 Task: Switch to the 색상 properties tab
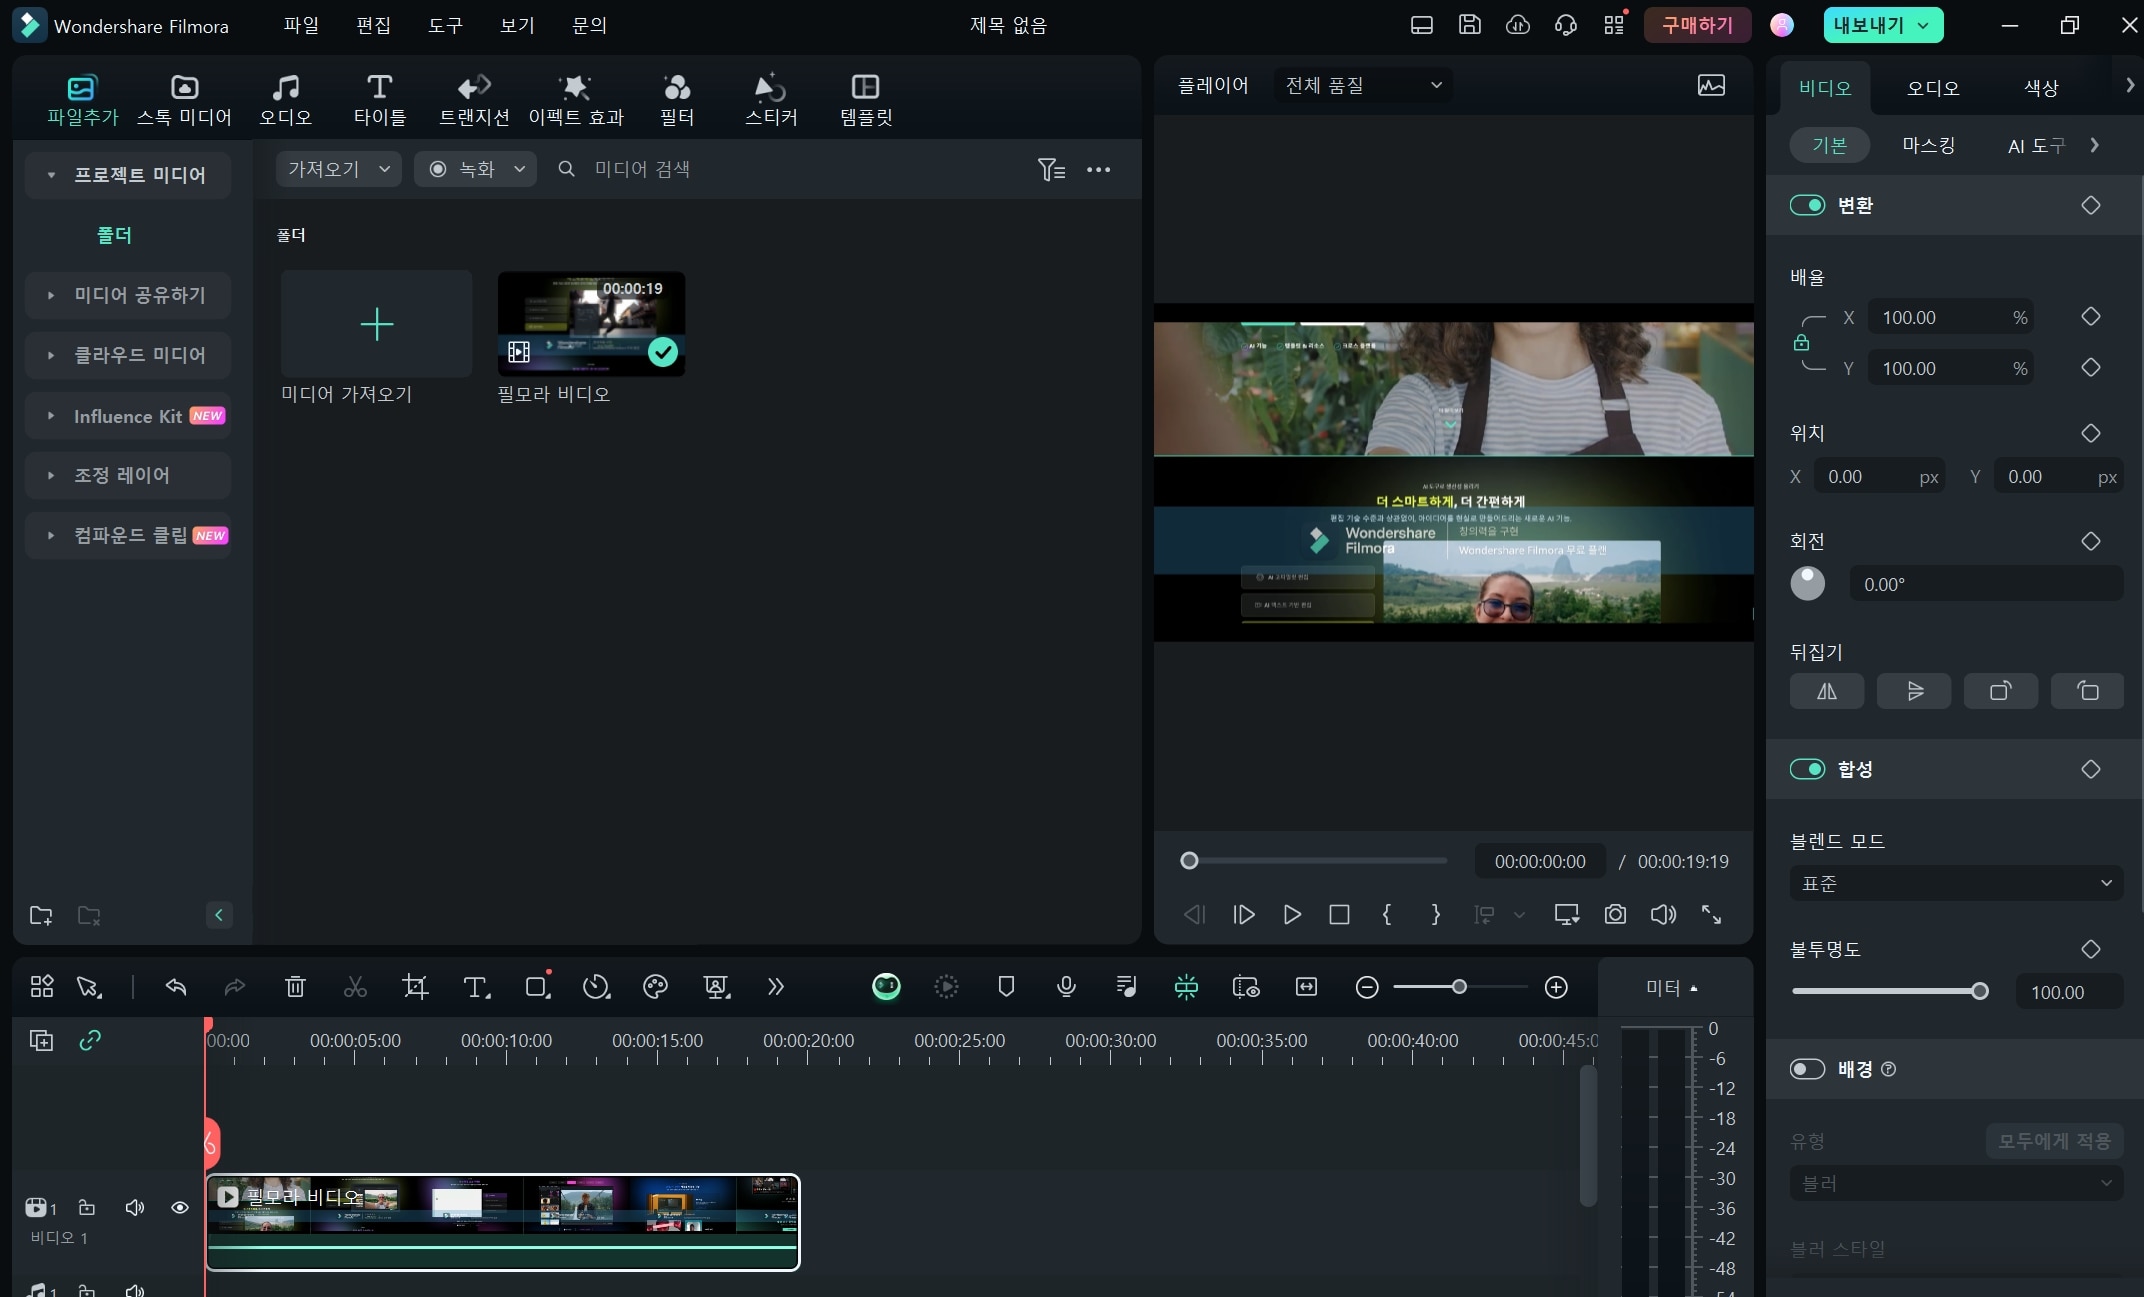[2041, 88]
